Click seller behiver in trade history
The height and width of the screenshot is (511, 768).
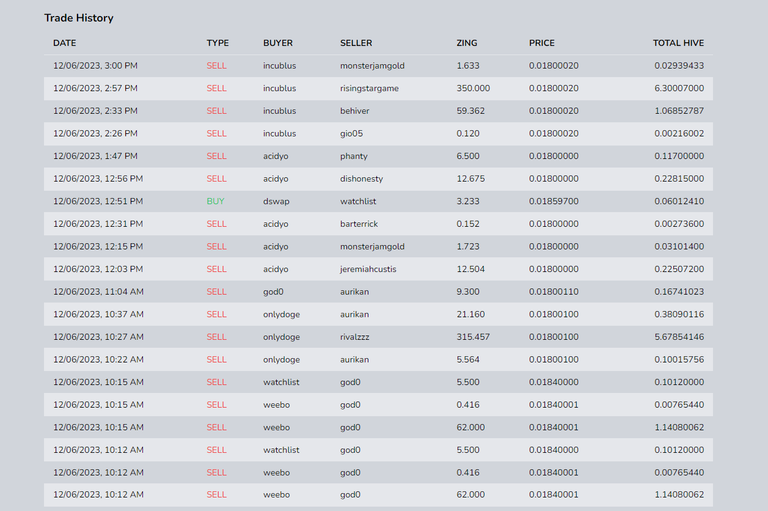355,111
